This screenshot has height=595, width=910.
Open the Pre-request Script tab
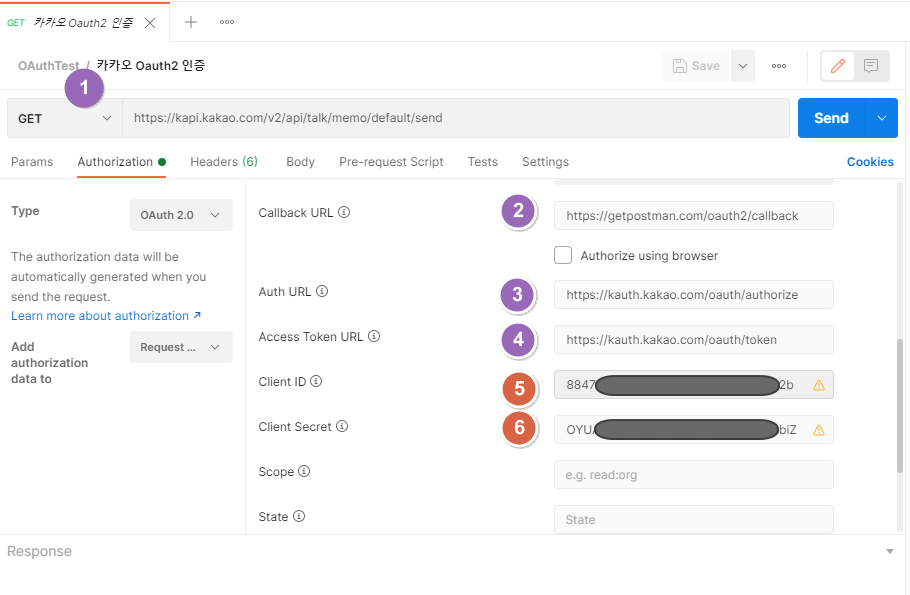click(391, 162)
